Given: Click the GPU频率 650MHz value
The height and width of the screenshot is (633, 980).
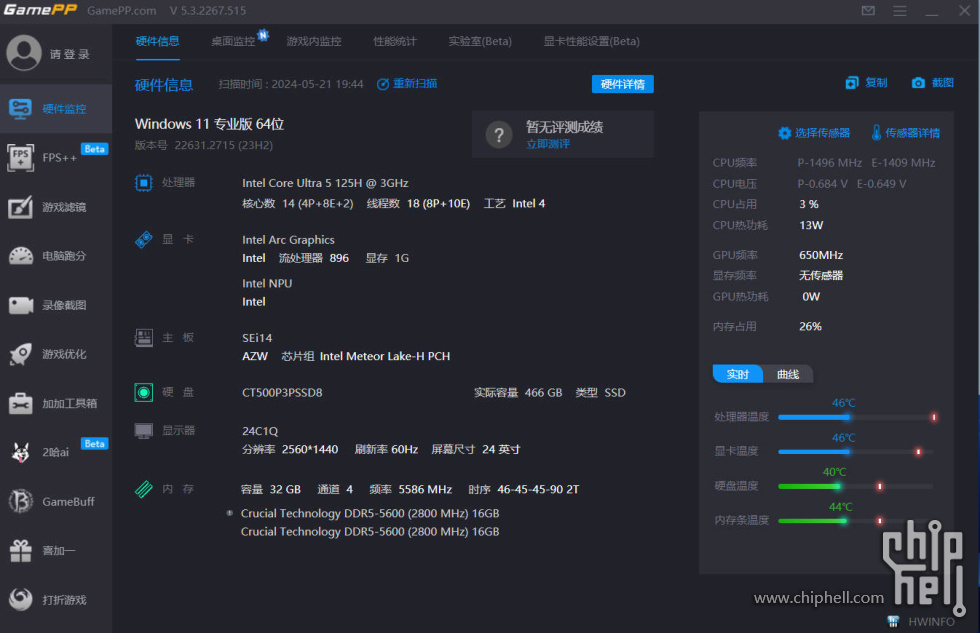Looking at the screenshot, I should tap(821, 255).
